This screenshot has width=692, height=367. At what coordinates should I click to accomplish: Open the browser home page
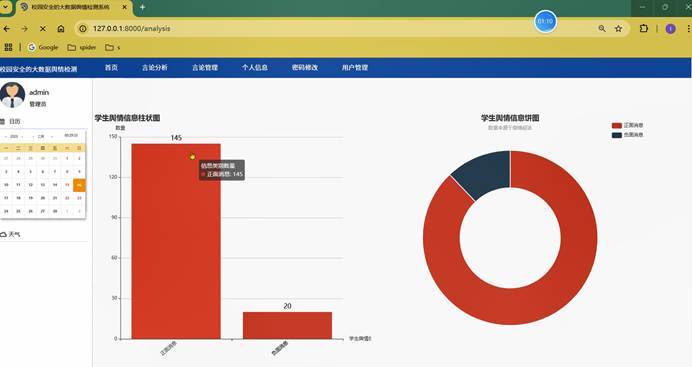[61, 29]
